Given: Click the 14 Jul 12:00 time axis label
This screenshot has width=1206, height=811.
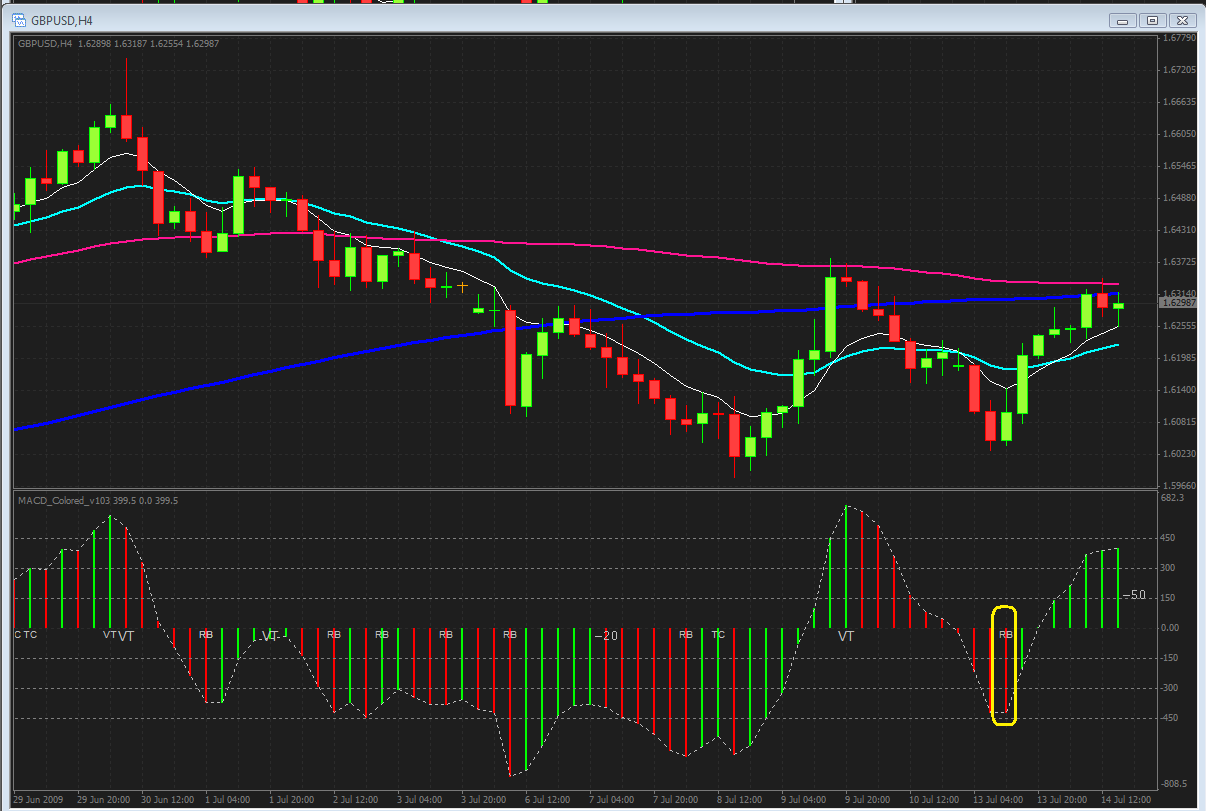Looking at the screenshot, I should click(1125, 800).
